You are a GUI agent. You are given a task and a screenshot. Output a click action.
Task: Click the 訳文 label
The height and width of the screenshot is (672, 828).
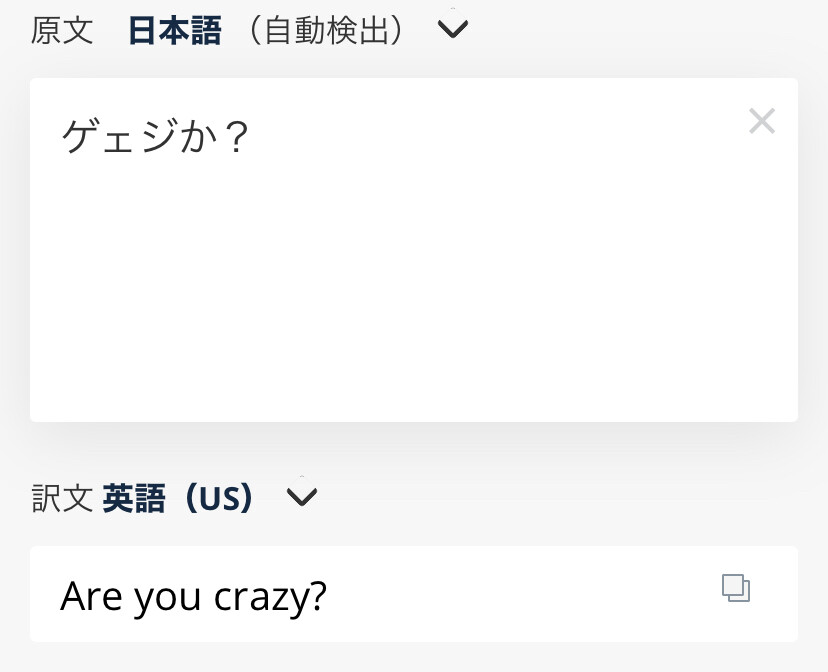click(x=62, y=497)
